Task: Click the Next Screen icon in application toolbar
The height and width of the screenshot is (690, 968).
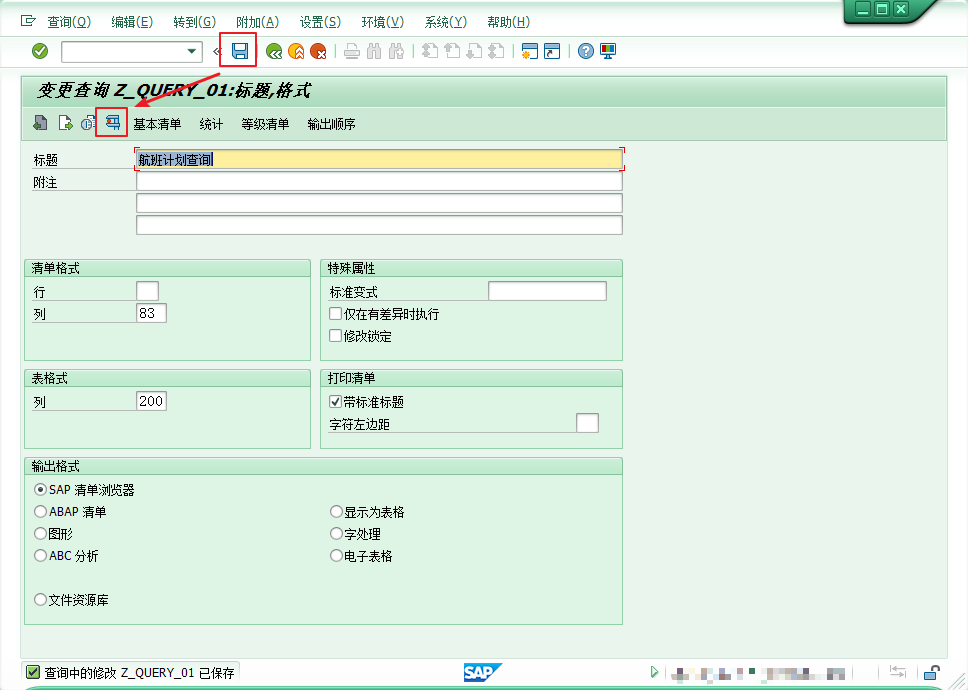Action: (64, 123)
